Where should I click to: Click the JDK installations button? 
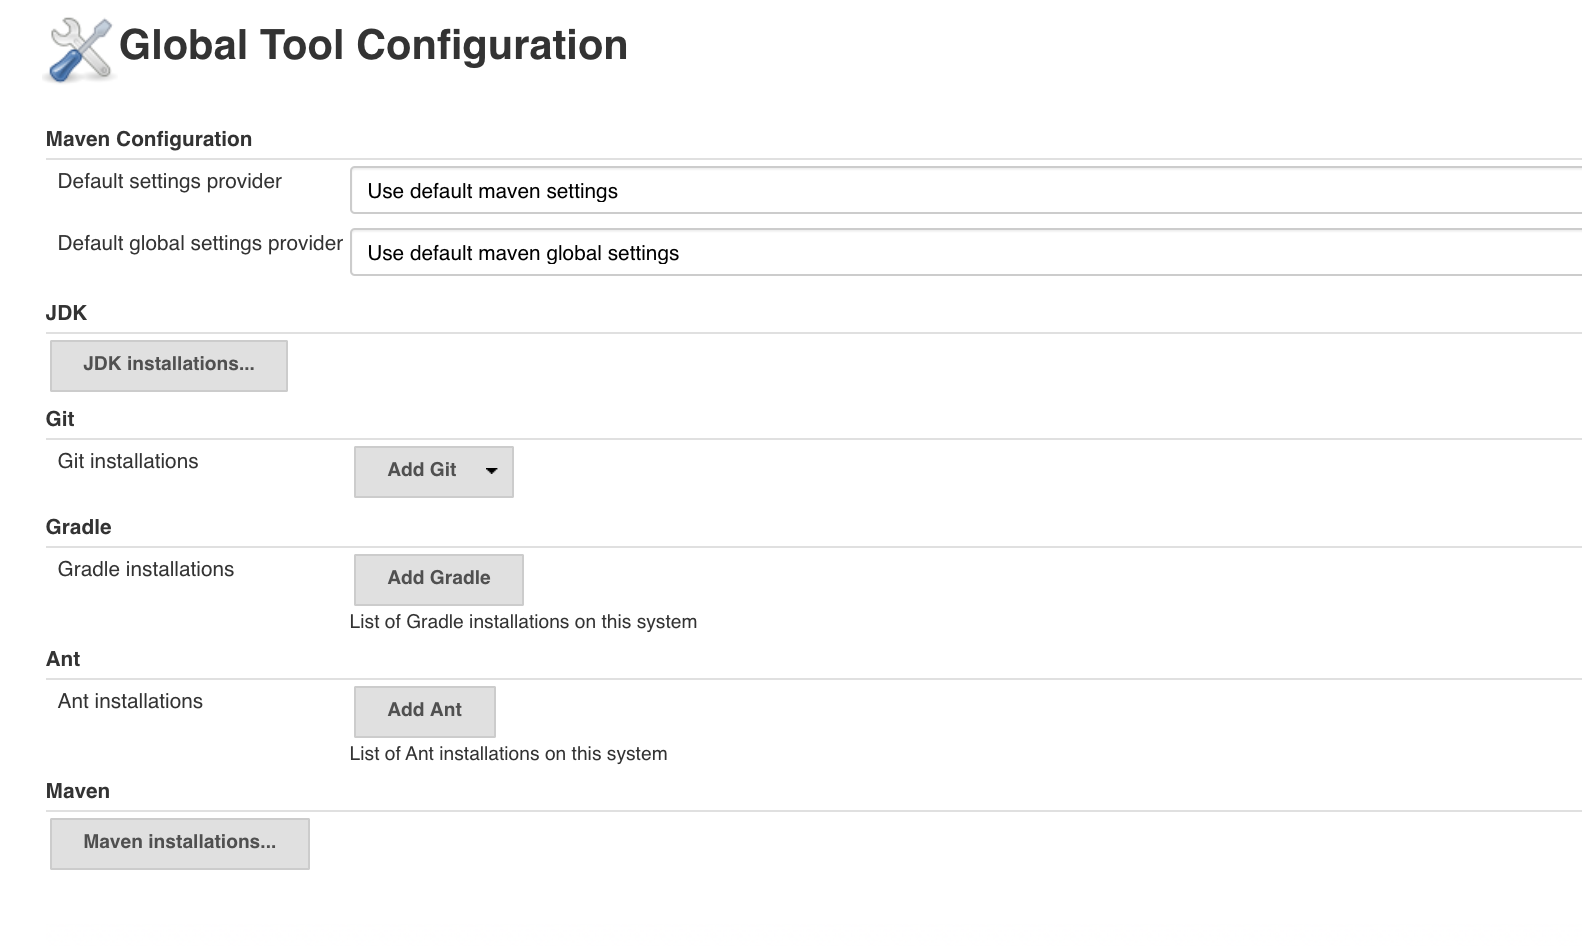pos(169,365)
